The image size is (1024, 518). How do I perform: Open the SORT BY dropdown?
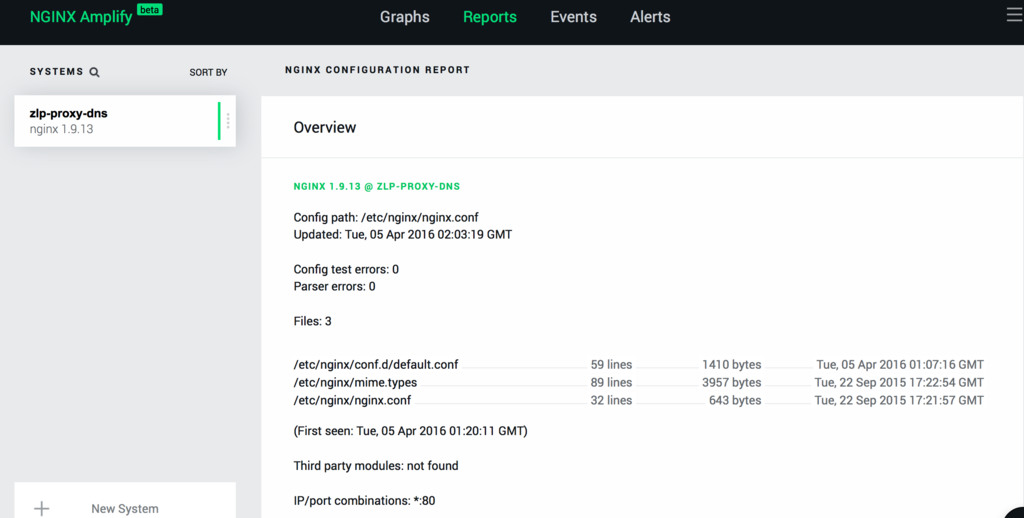208,73
